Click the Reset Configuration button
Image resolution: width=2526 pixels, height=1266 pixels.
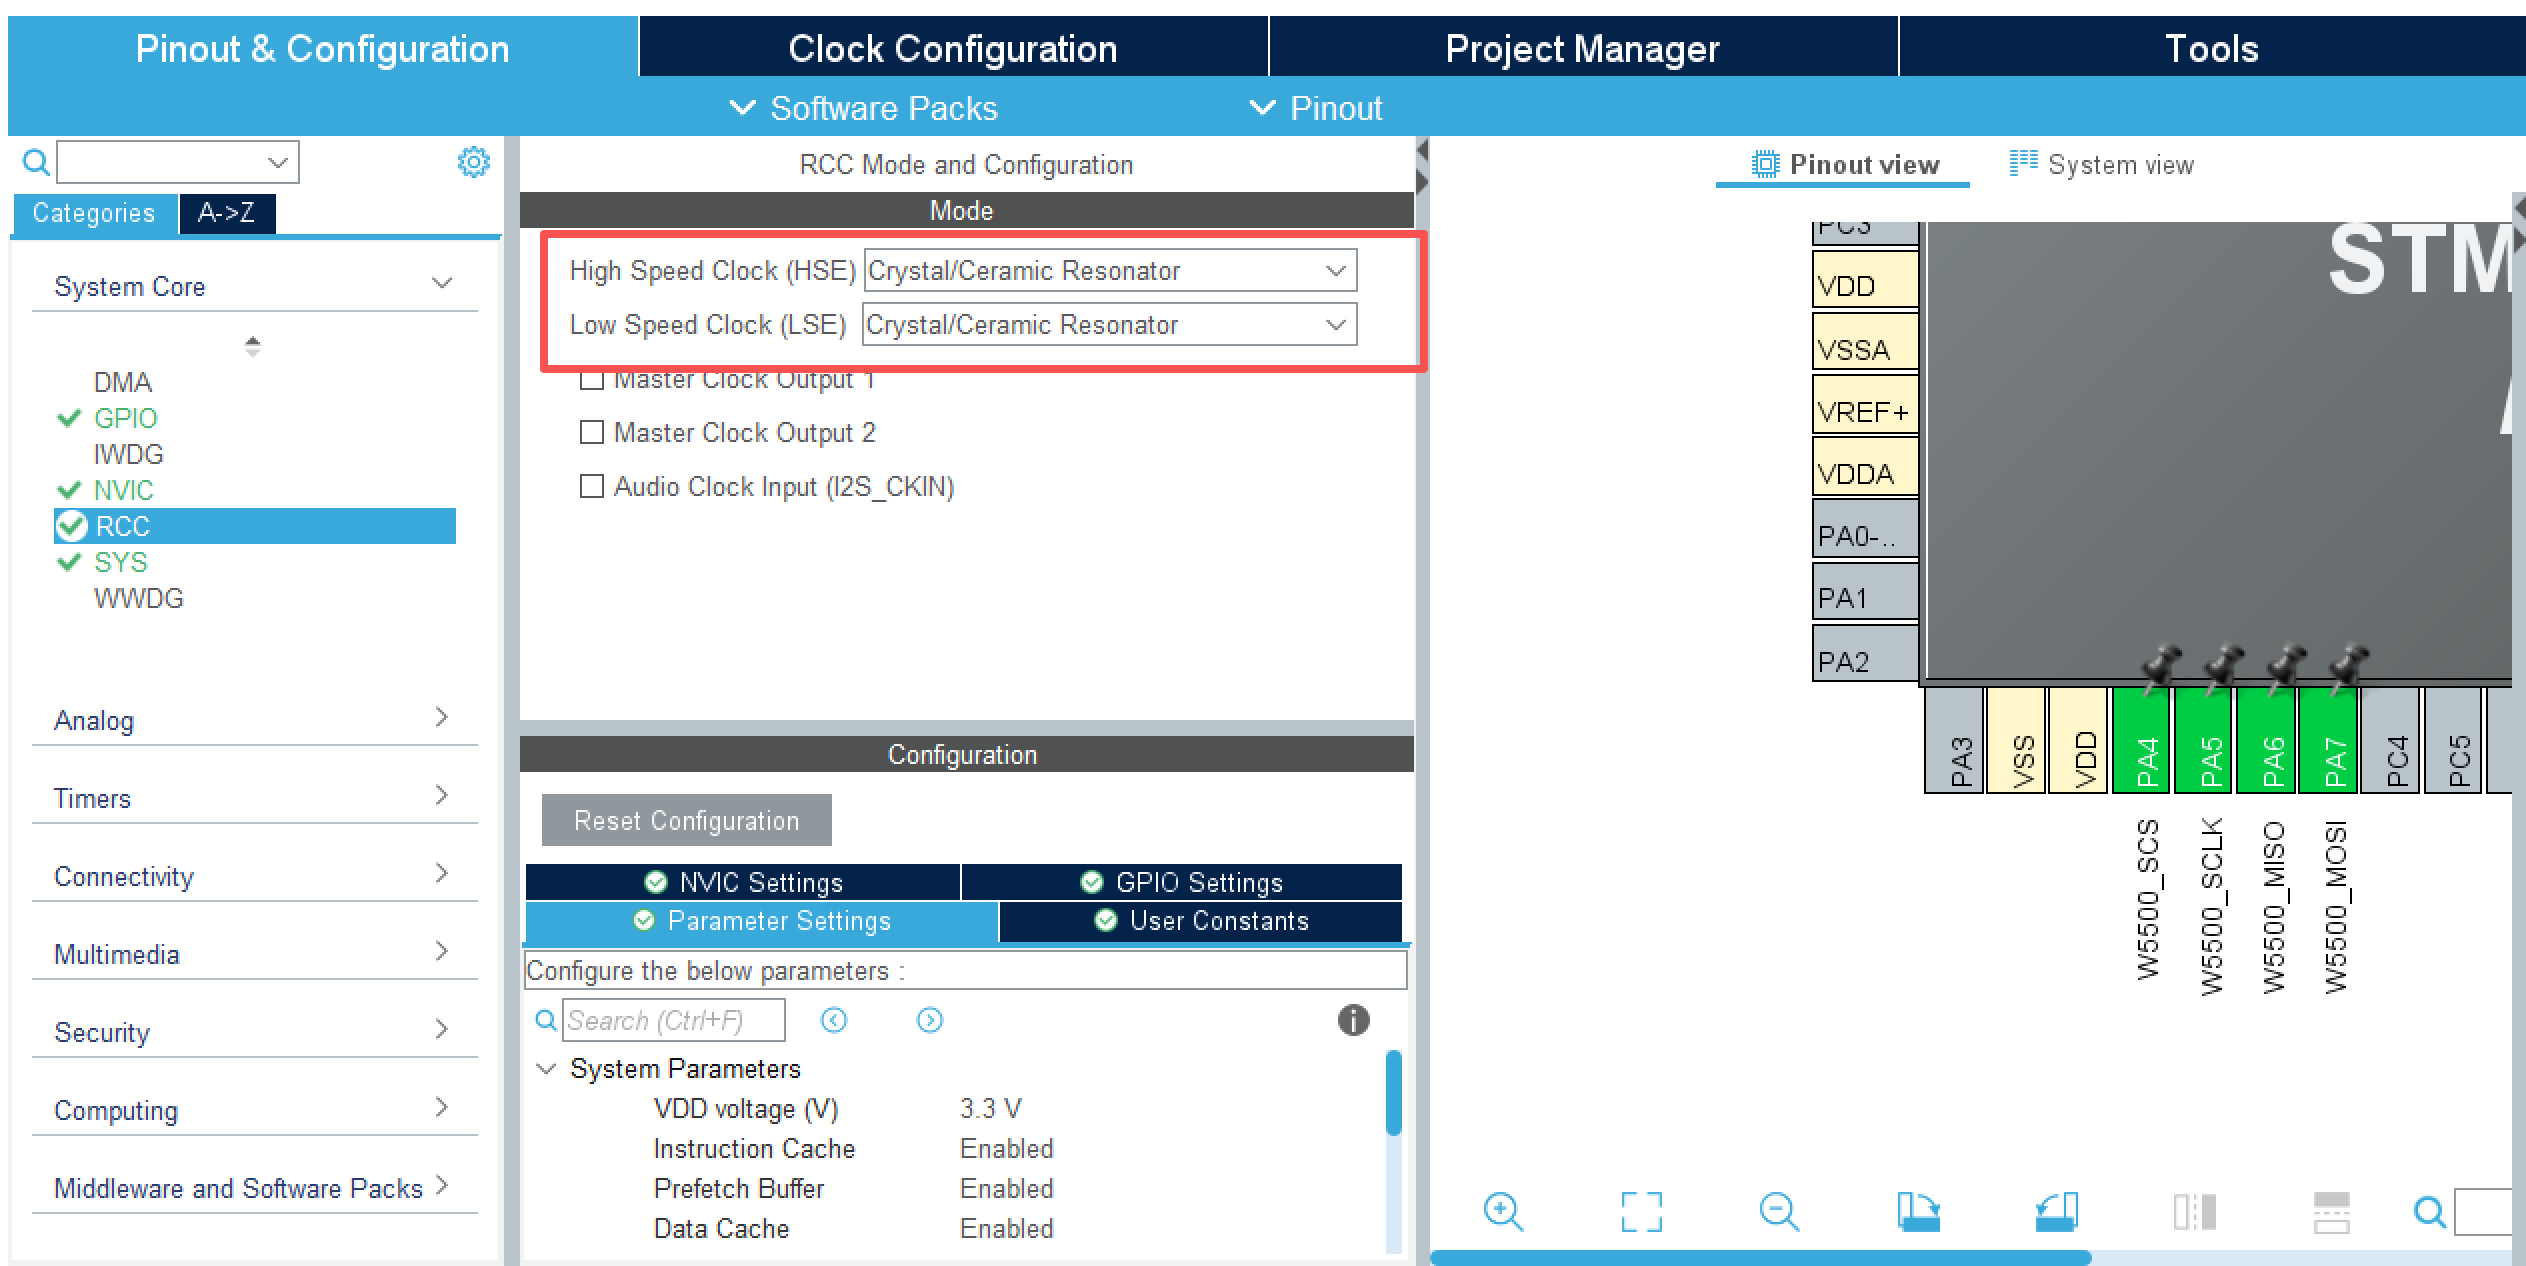click(686, 820)
